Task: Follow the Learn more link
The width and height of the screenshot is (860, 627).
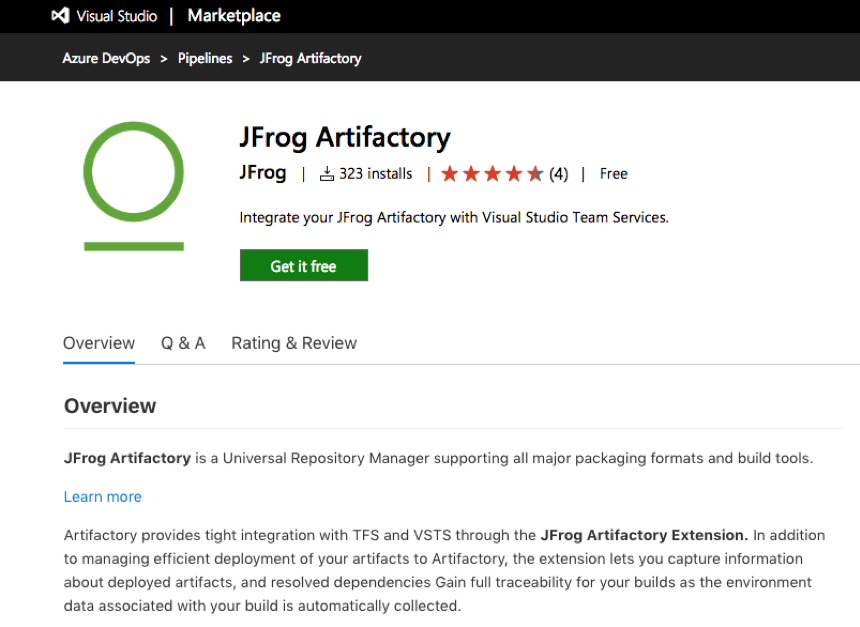Action: pos(103,497)
